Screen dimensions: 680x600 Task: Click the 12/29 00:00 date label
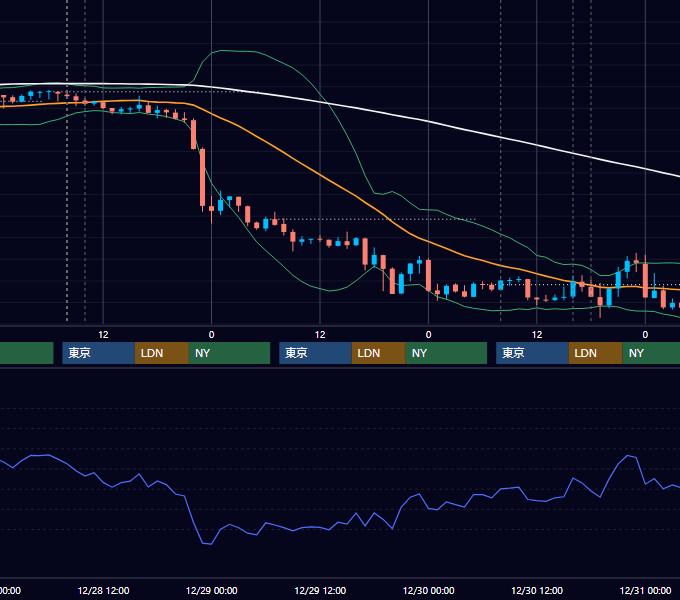tap(212, 590)
